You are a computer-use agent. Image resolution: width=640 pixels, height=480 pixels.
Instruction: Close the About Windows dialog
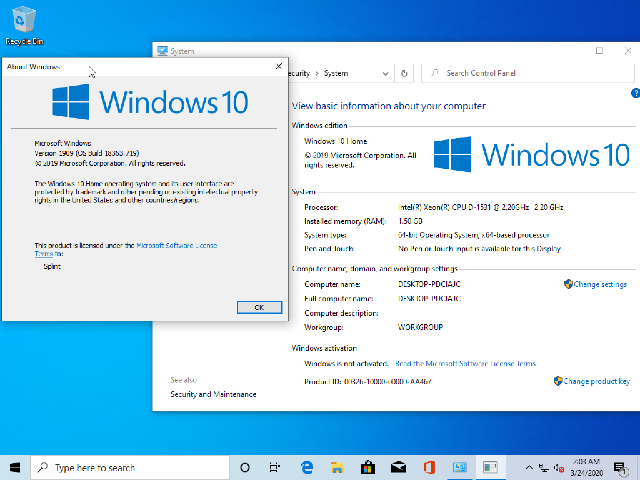pos(279,66)
